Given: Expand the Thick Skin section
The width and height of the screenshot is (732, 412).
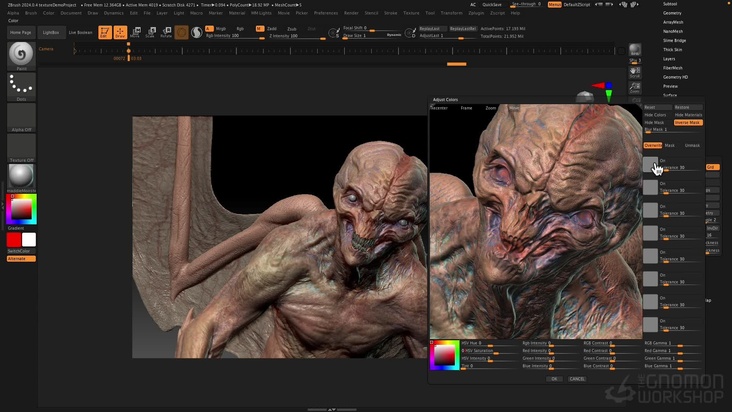Looking at the screenshot, I should [x=673, y=49].
